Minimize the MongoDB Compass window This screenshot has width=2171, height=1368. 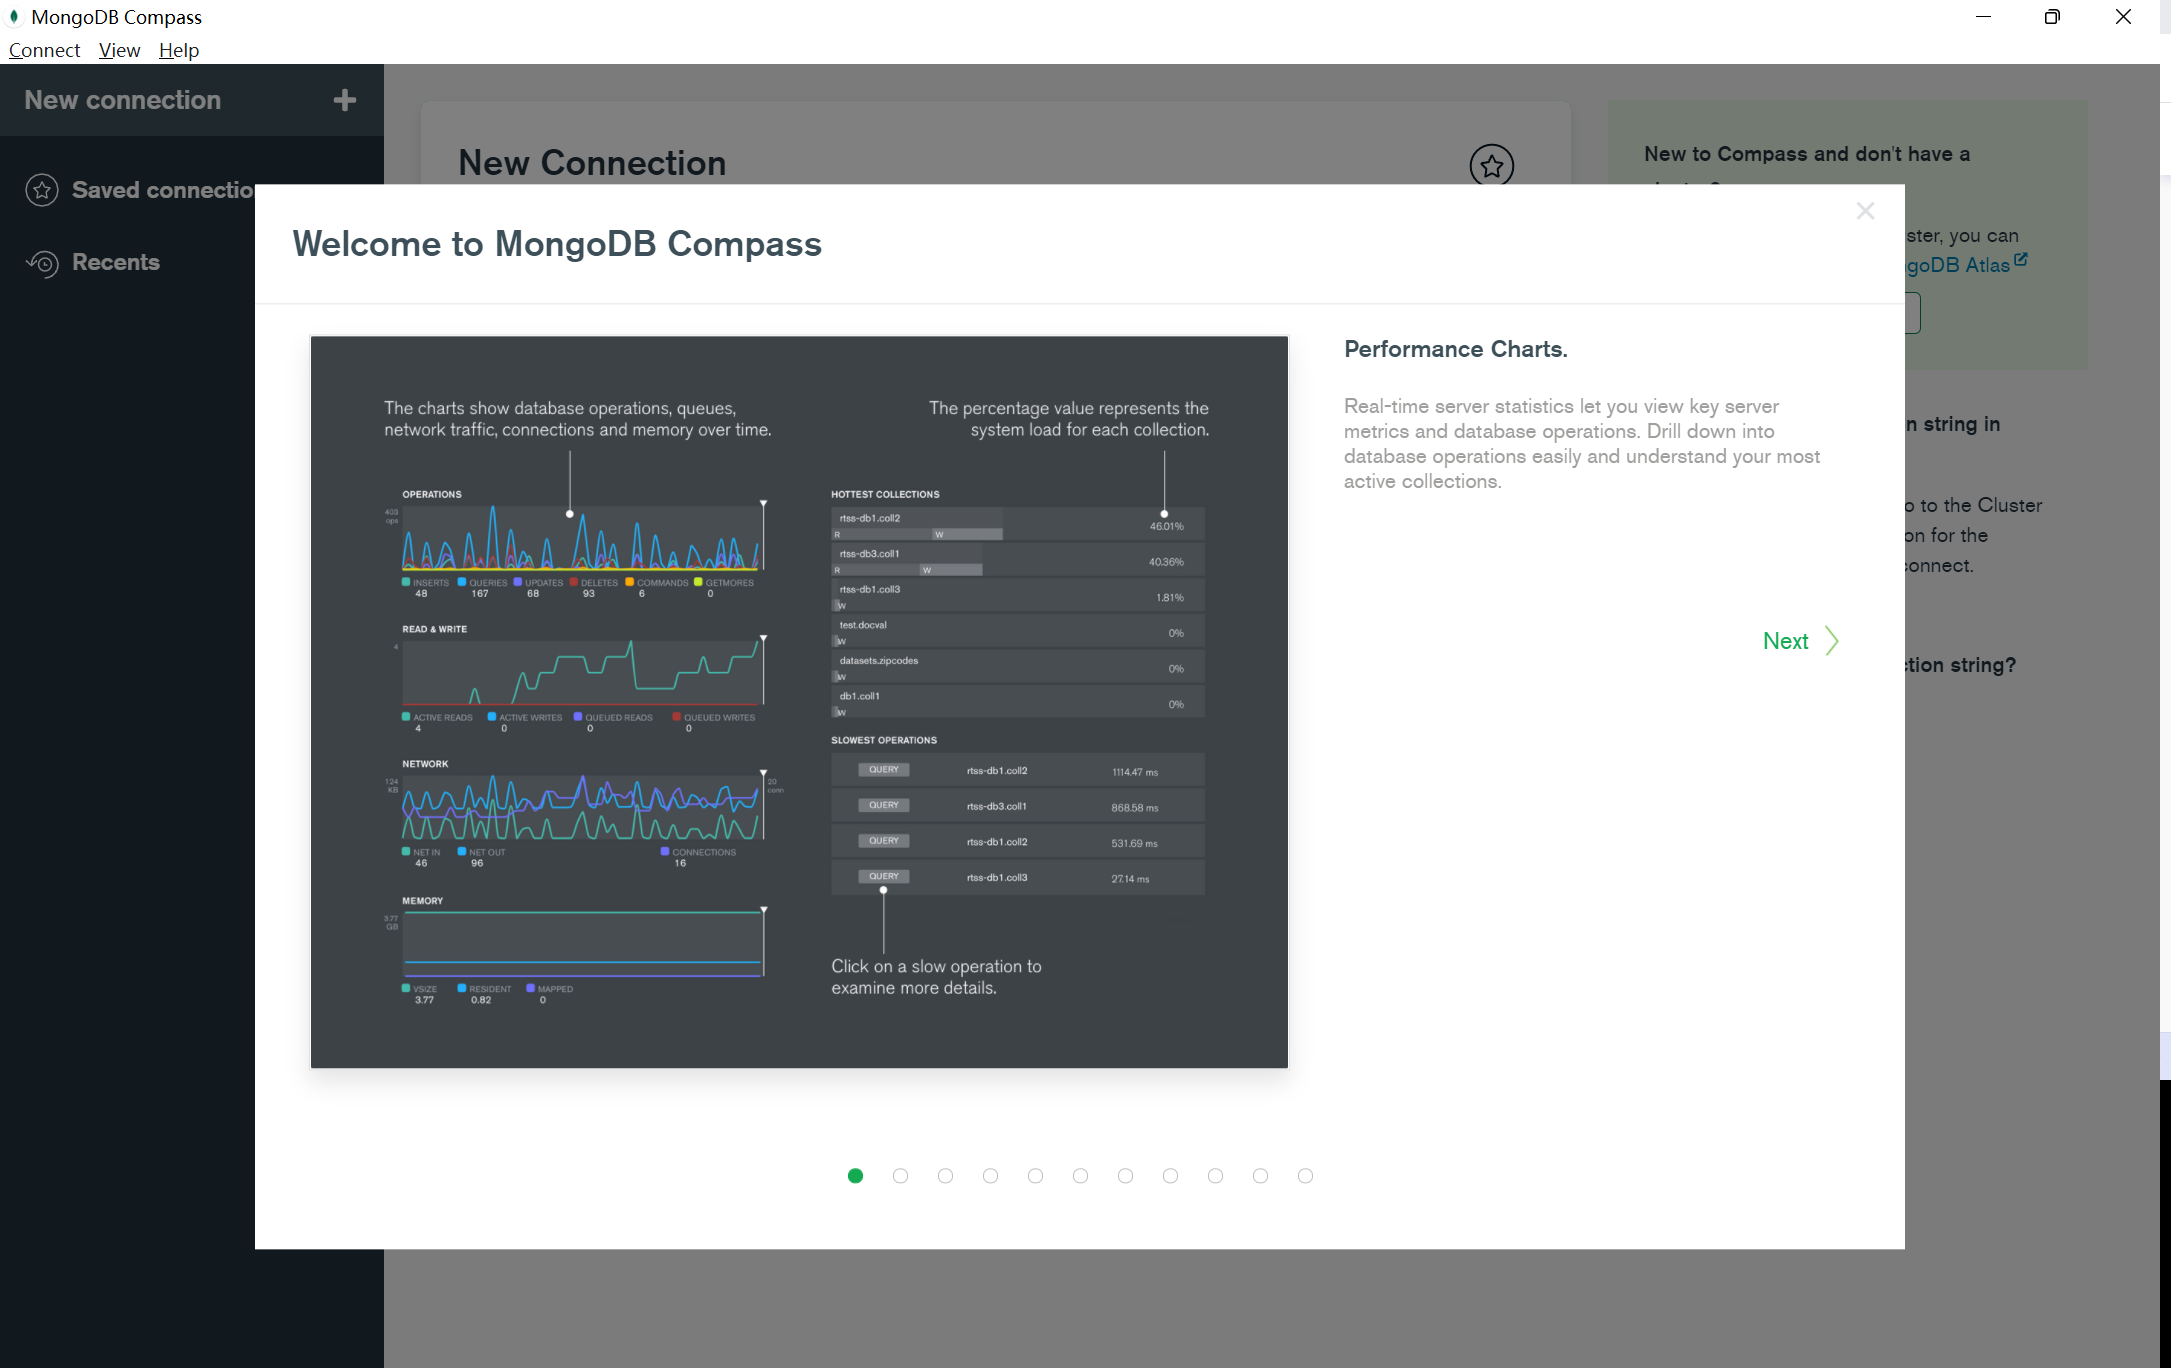[x=1984, y=17]
